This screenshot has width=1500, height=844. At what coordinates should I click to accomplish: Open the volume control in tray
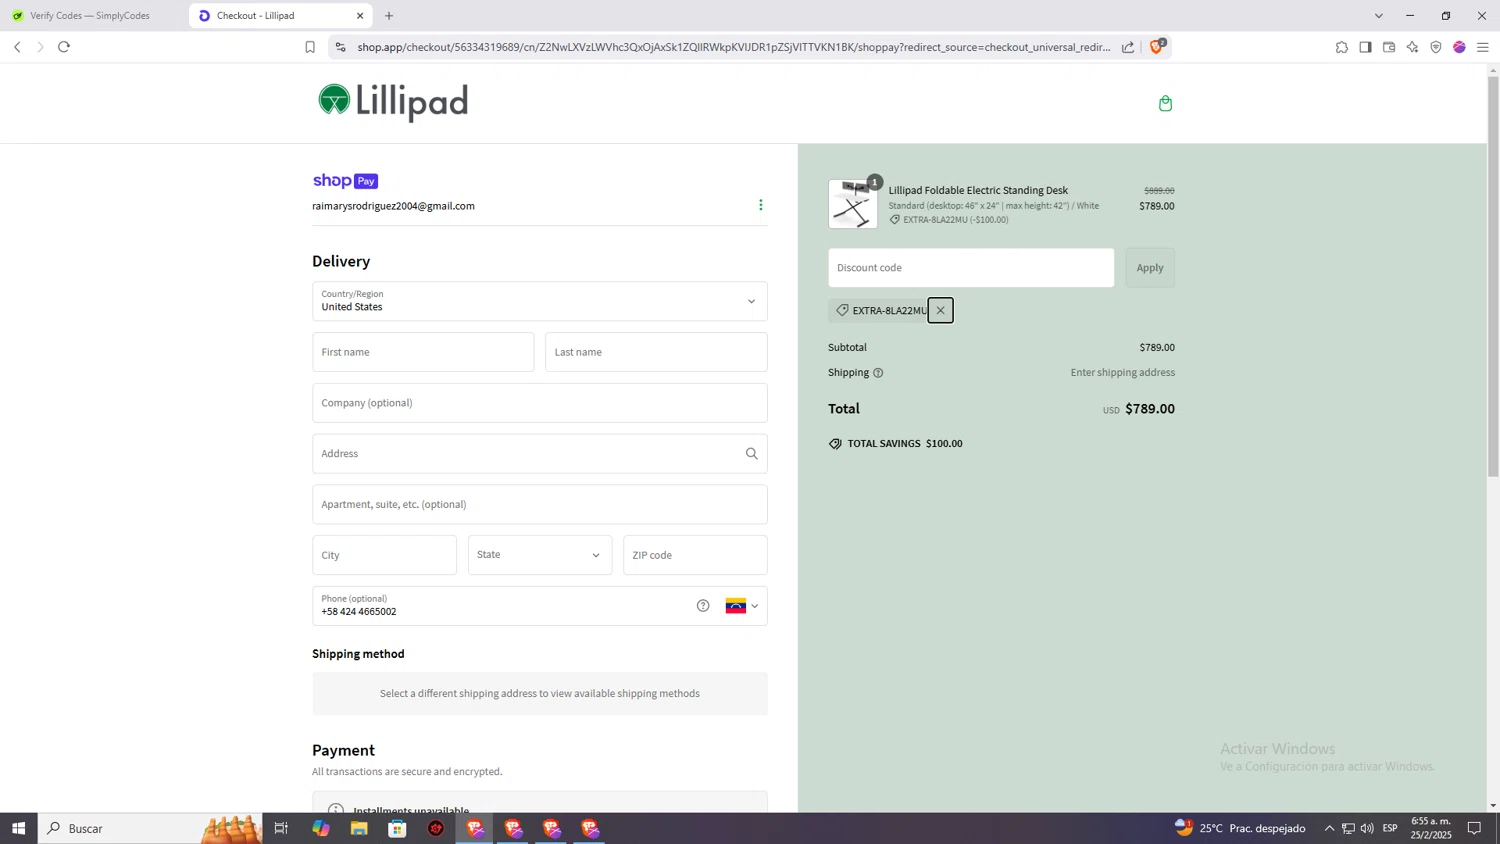click(1367, 828)
